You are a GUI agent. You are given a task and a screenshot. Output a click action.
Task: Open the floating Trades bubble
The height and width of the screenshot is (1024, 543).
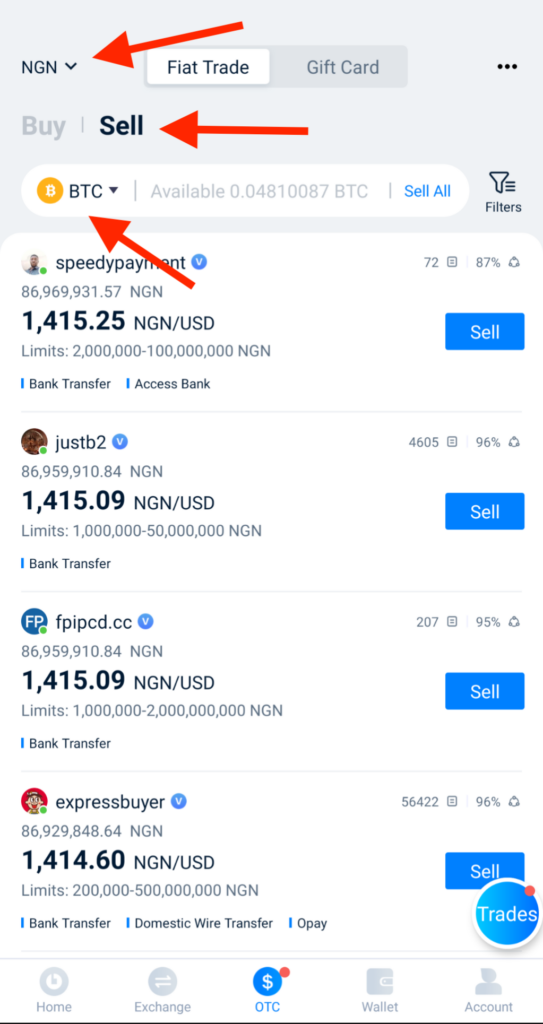tap(507, 914)
